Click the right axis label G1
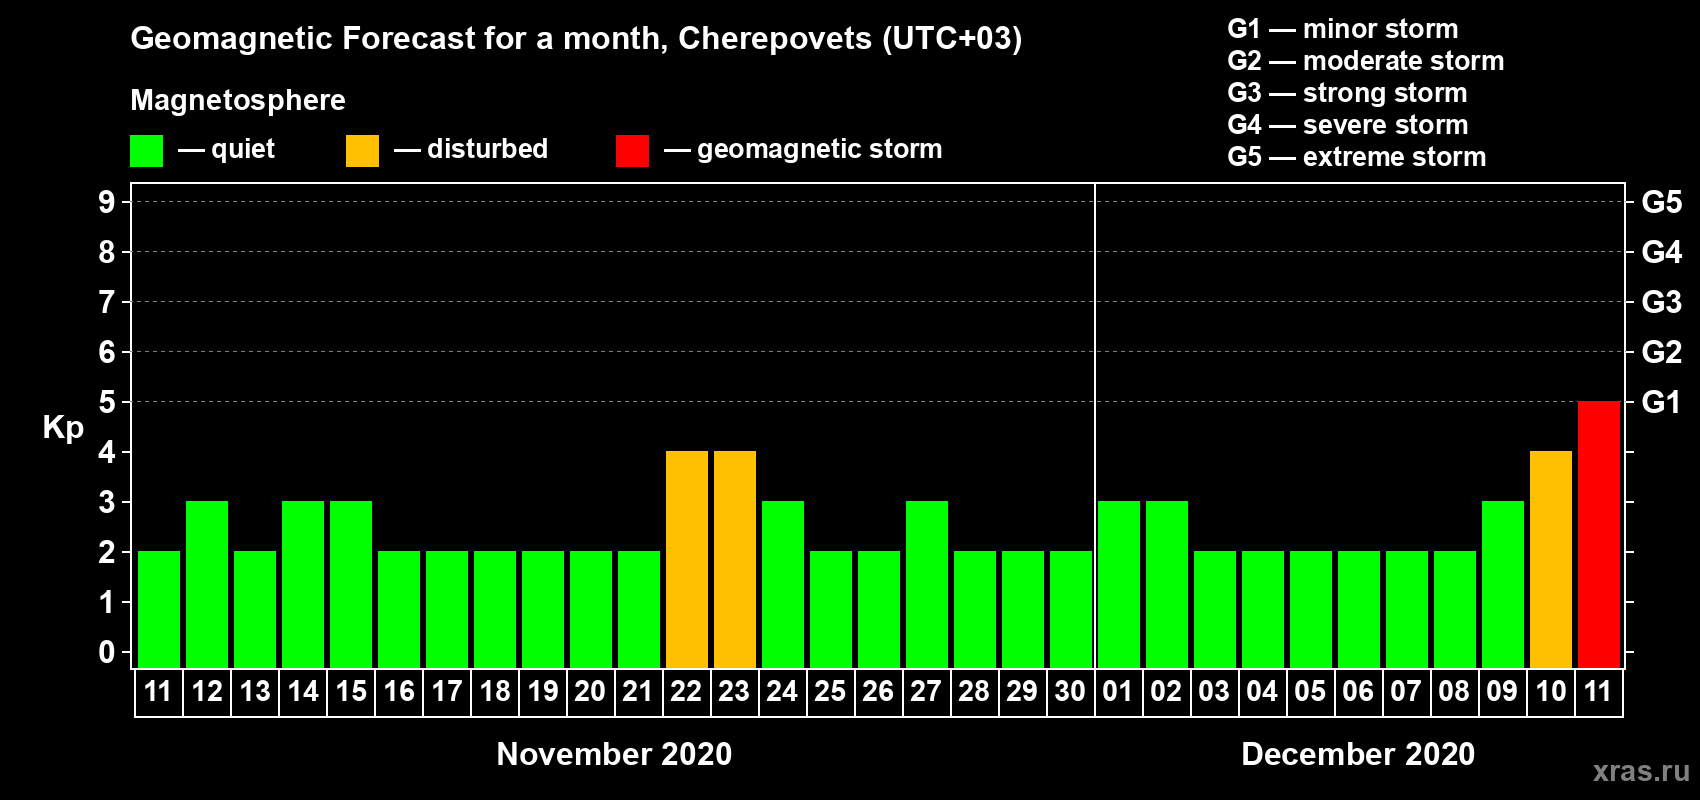Image resolution: width=1700 pixels, height=800 pixels. point(1662,402)
